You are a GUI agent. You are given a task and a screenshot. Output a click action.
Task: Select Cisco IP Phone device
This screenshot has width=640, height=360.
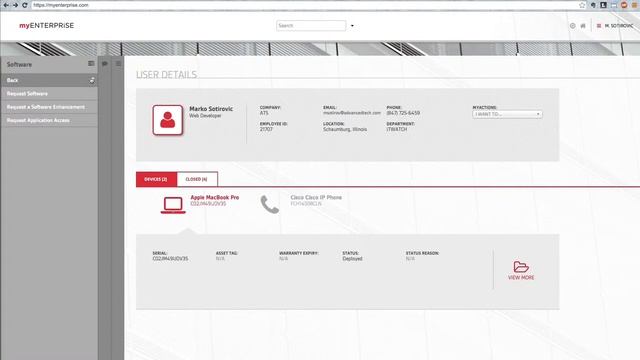316,198
